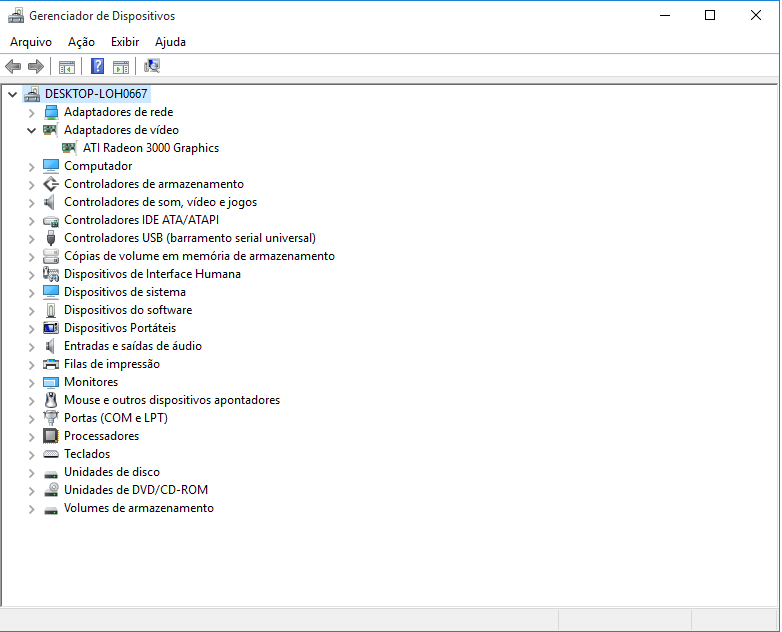Viewport: 782px width, 632px height.
Task: Click the Portas (COM e LPT) icon
Action: [51, 418]
